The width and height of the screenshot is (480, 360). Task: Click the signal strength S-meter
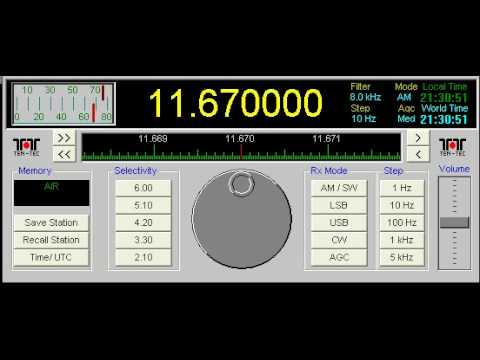click(64, 104)
